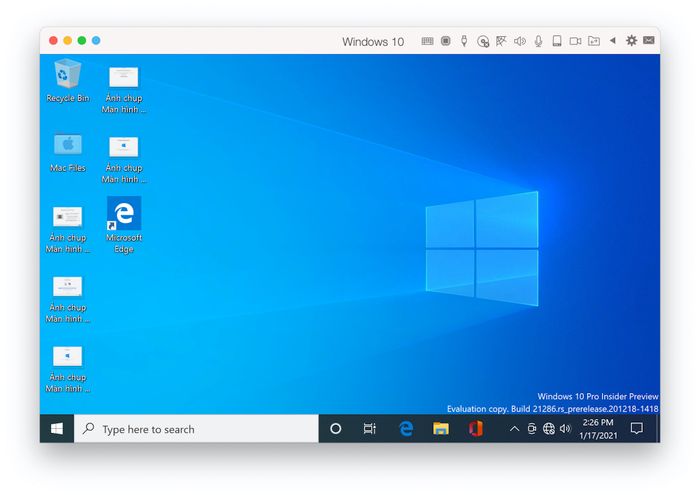700x495 pixels.
Task: Toggle Windows taskbar volume speaker icon
Action: click(565, 429)
